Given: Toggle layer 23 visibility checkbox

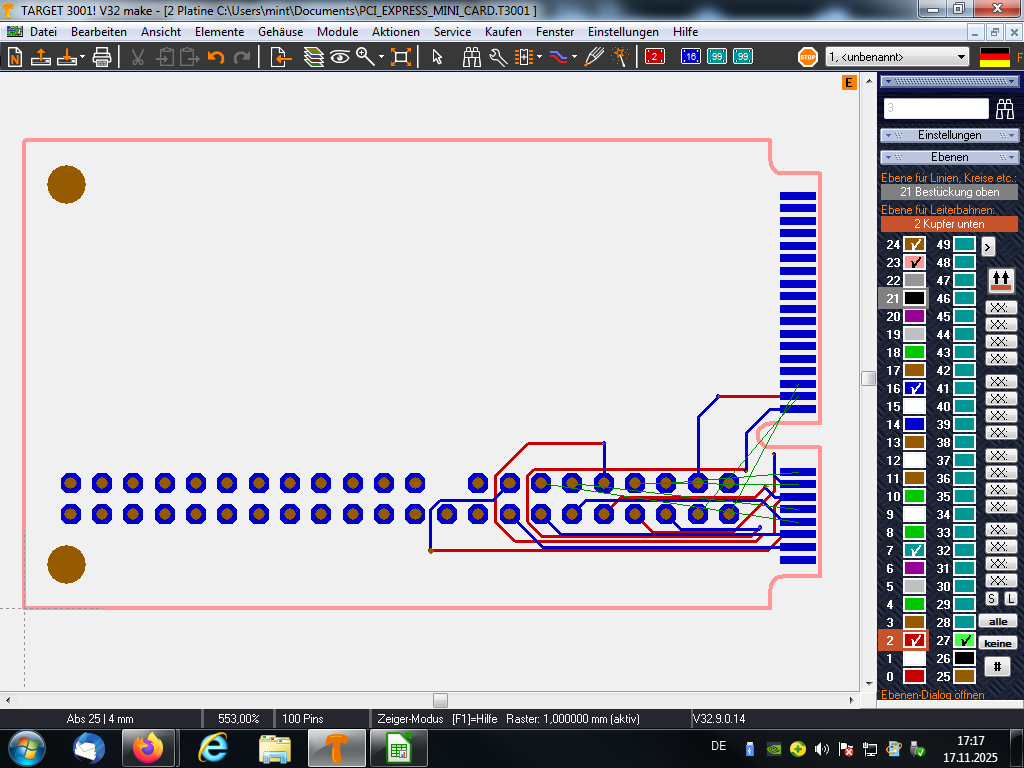Looking at the screenshot, I should 914,263.
